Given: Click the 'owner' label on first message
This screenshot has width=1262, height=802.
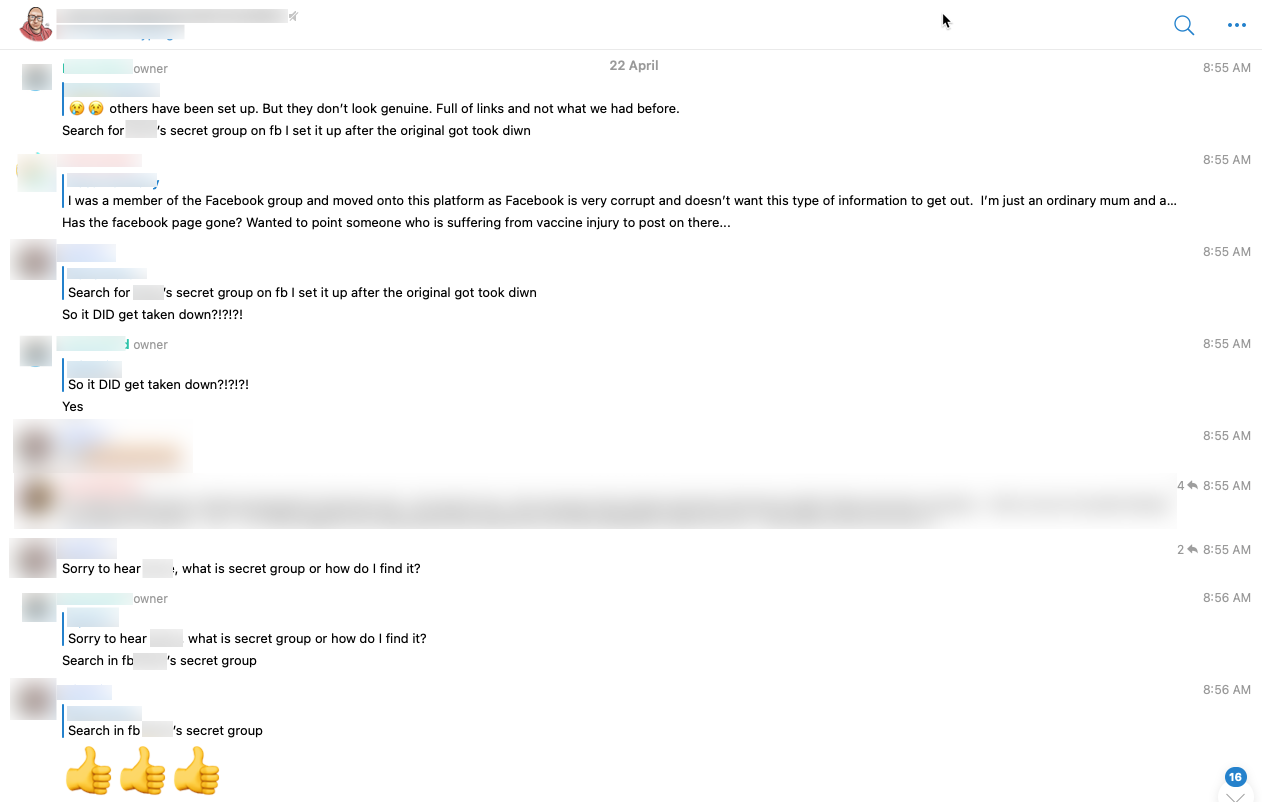Looking at the screenshot, I should coord(151,69).
